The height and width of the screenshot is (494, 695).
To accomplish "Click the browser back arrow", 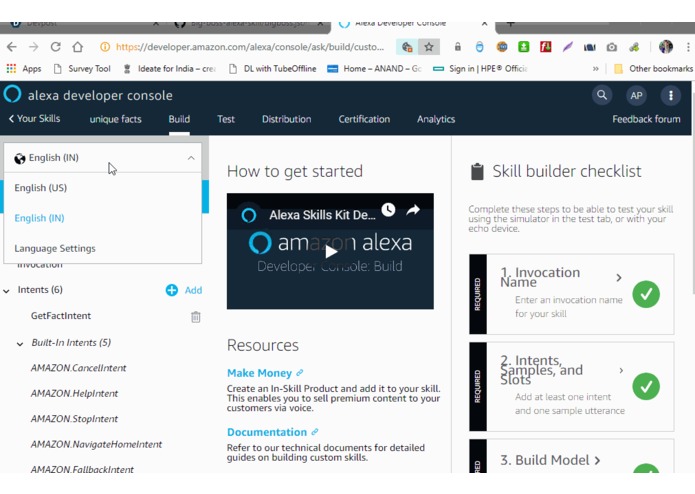I will (12, 47).
